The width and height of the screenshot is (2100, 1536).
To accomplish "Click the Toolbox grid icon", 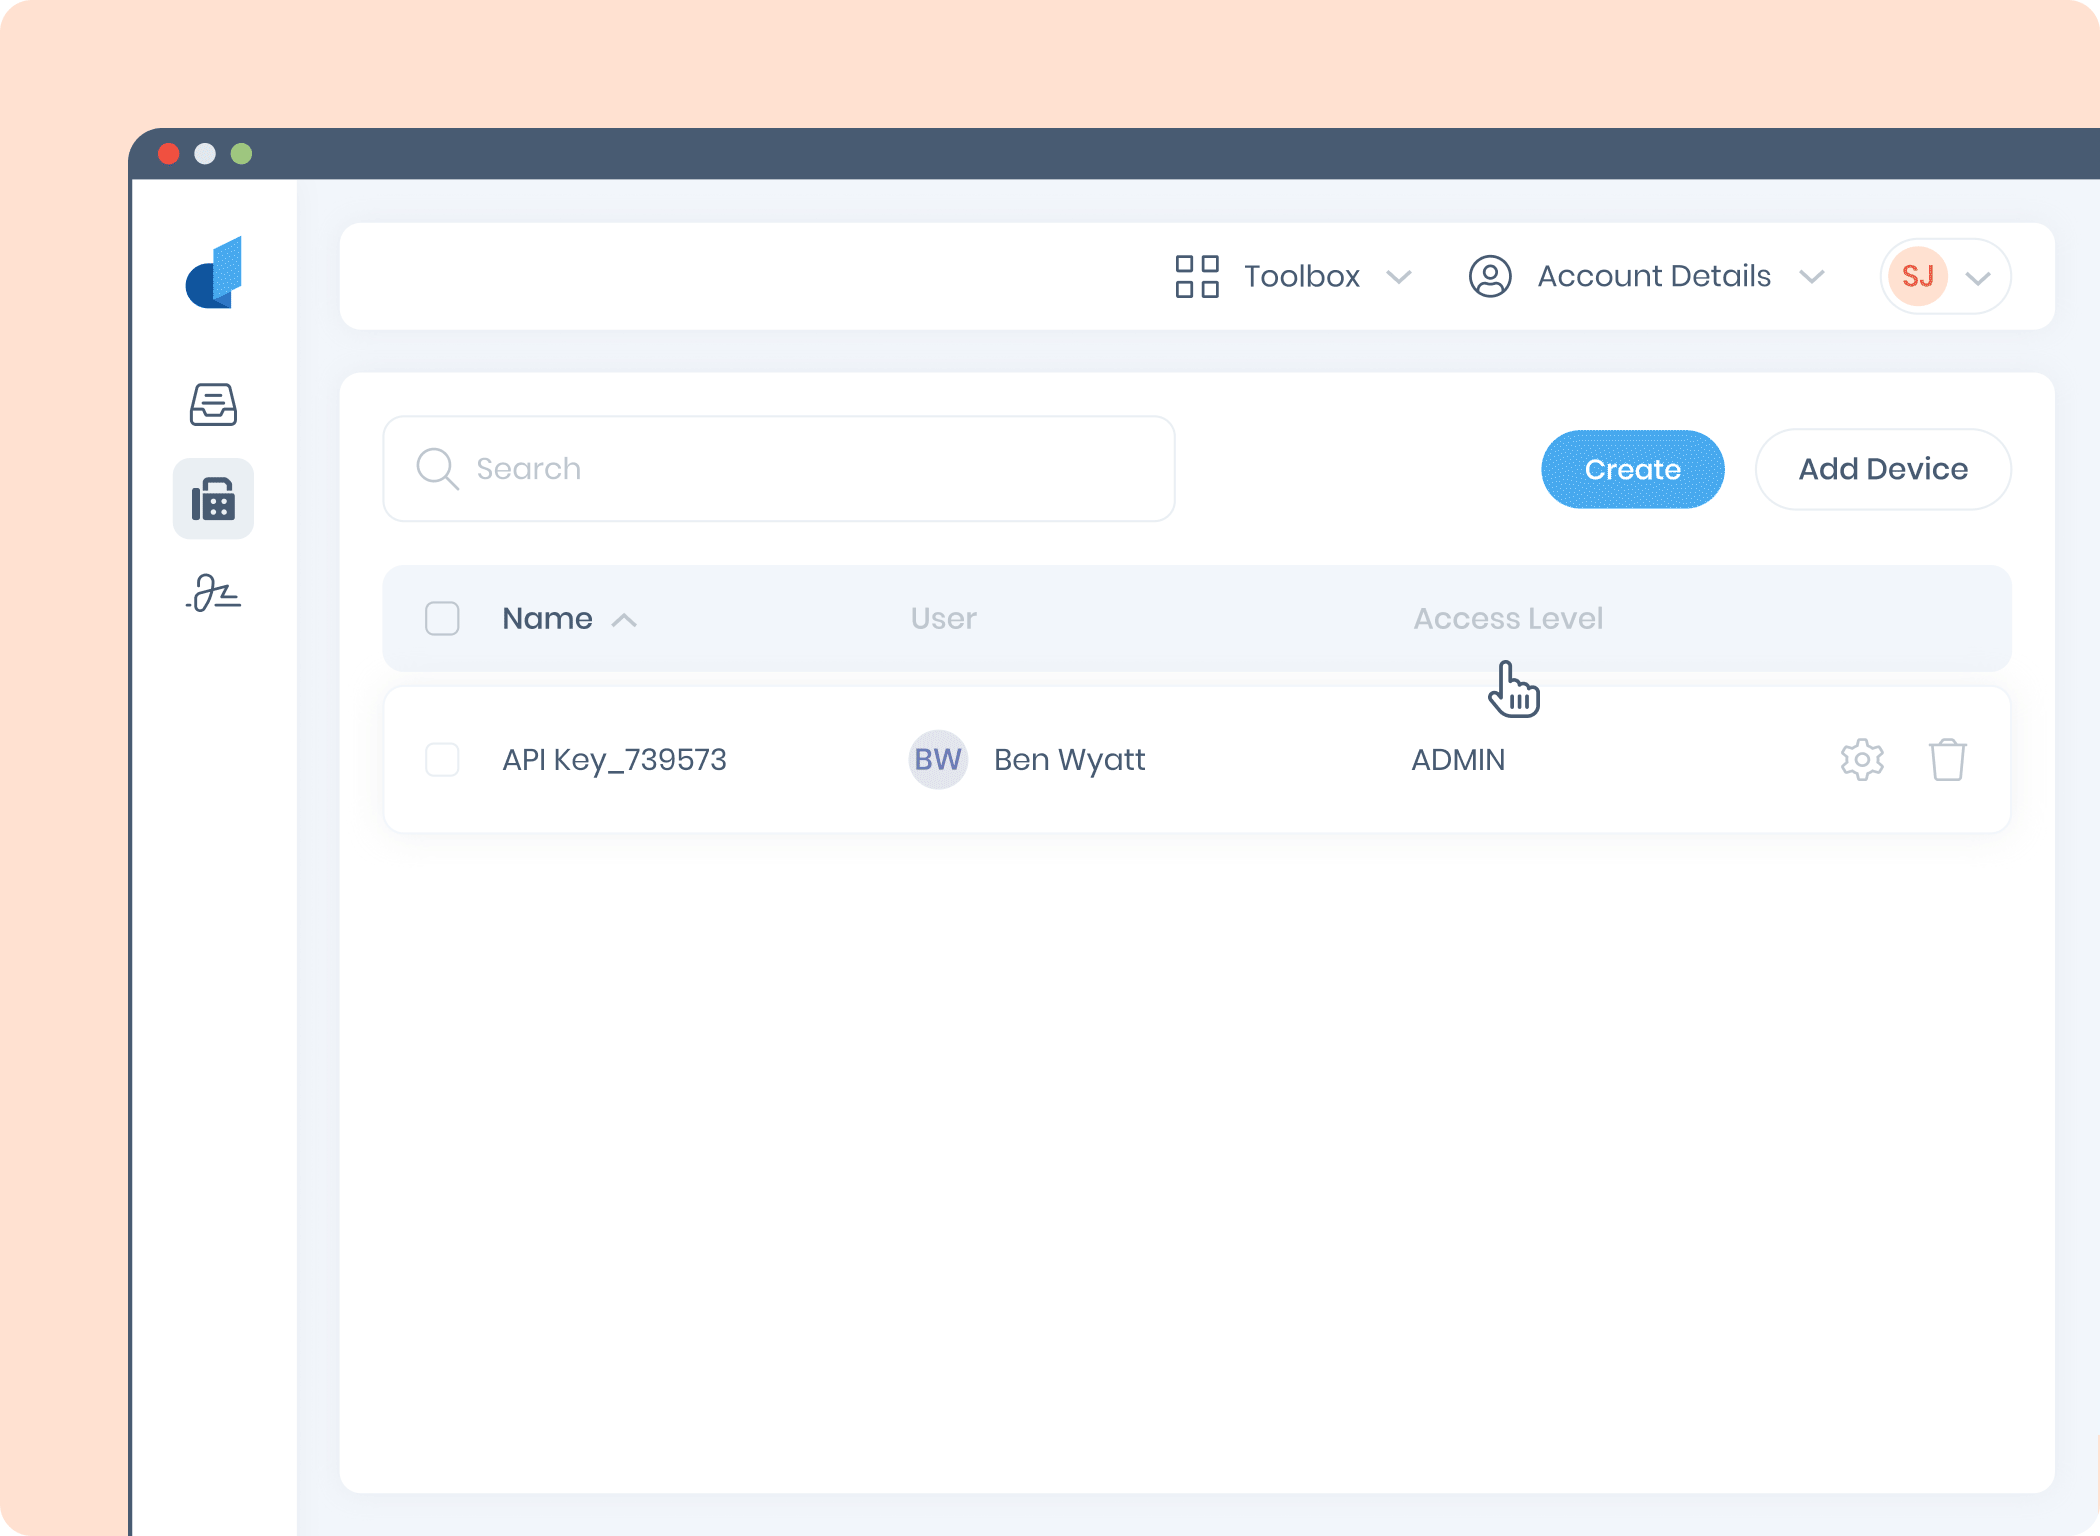I will [x=1196, y=276].
